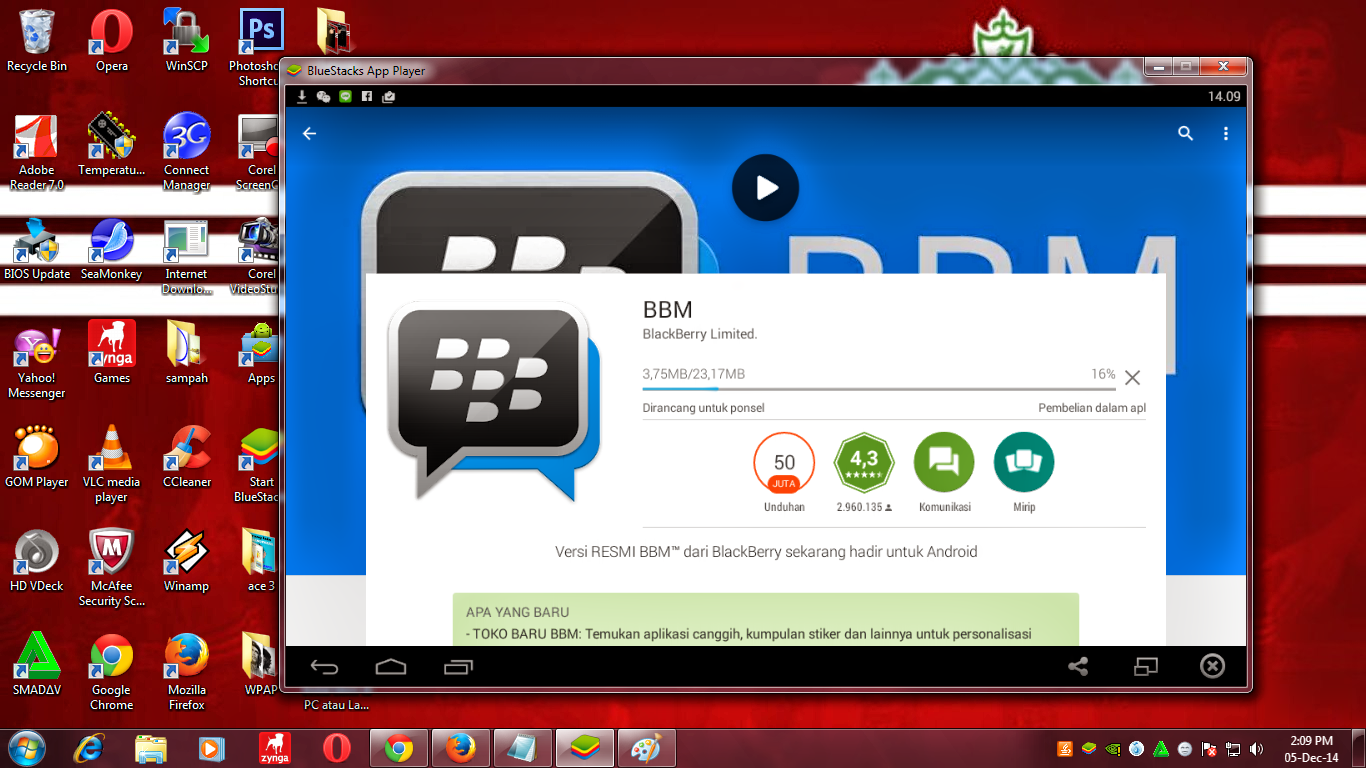
Task: Click the Zynga icon in the taskbar
Action: pos(274,747)
